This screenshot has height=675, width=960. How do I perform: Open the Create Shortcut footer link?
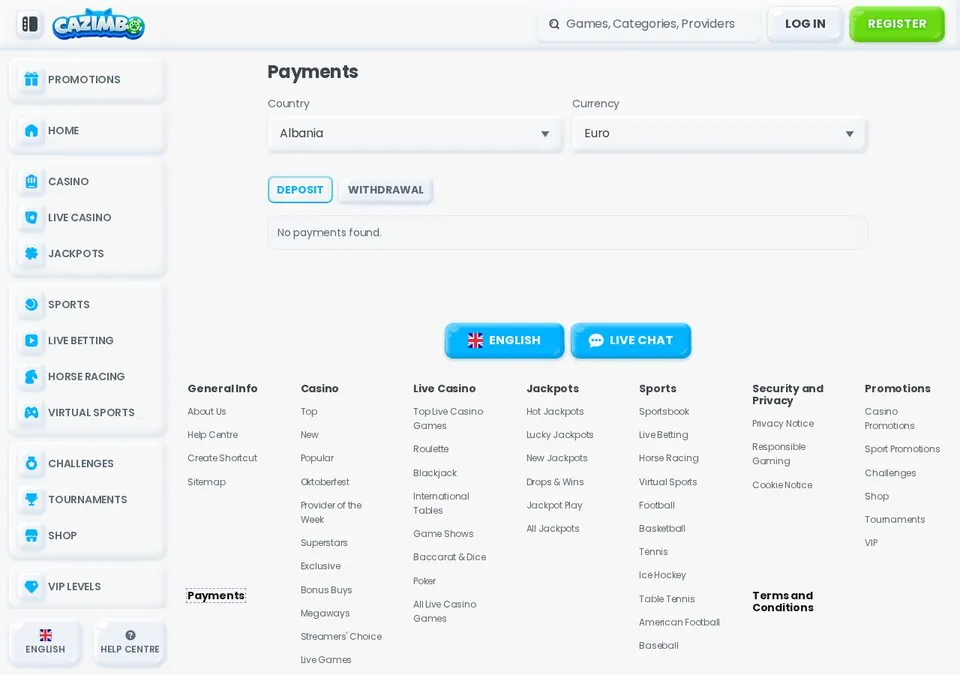tap(222, 458)
